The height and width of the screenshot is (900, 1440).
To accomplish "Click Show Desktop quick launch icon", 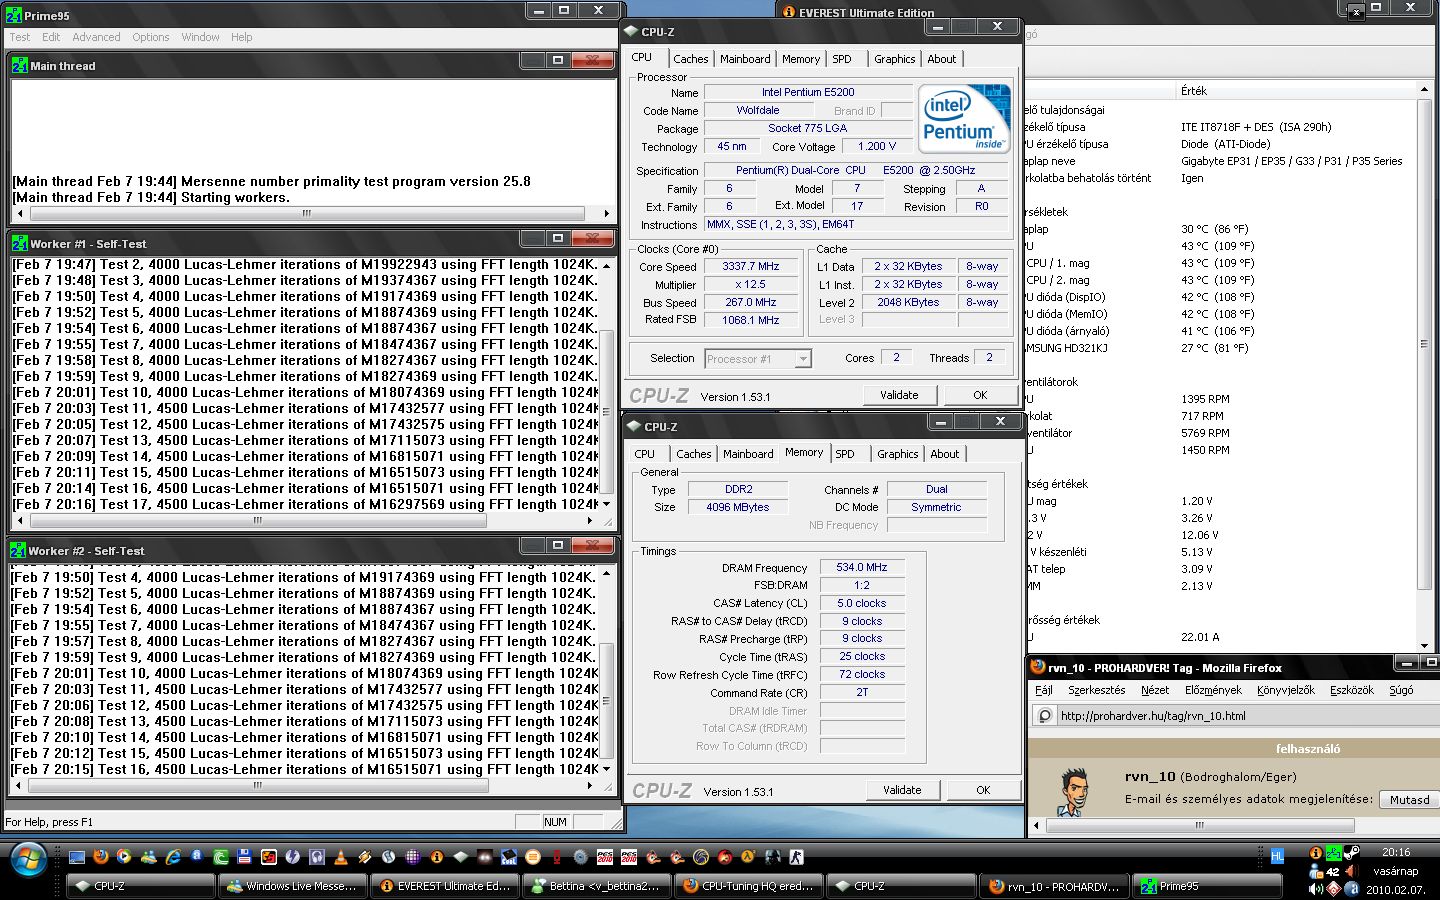I will click(77, 857).
